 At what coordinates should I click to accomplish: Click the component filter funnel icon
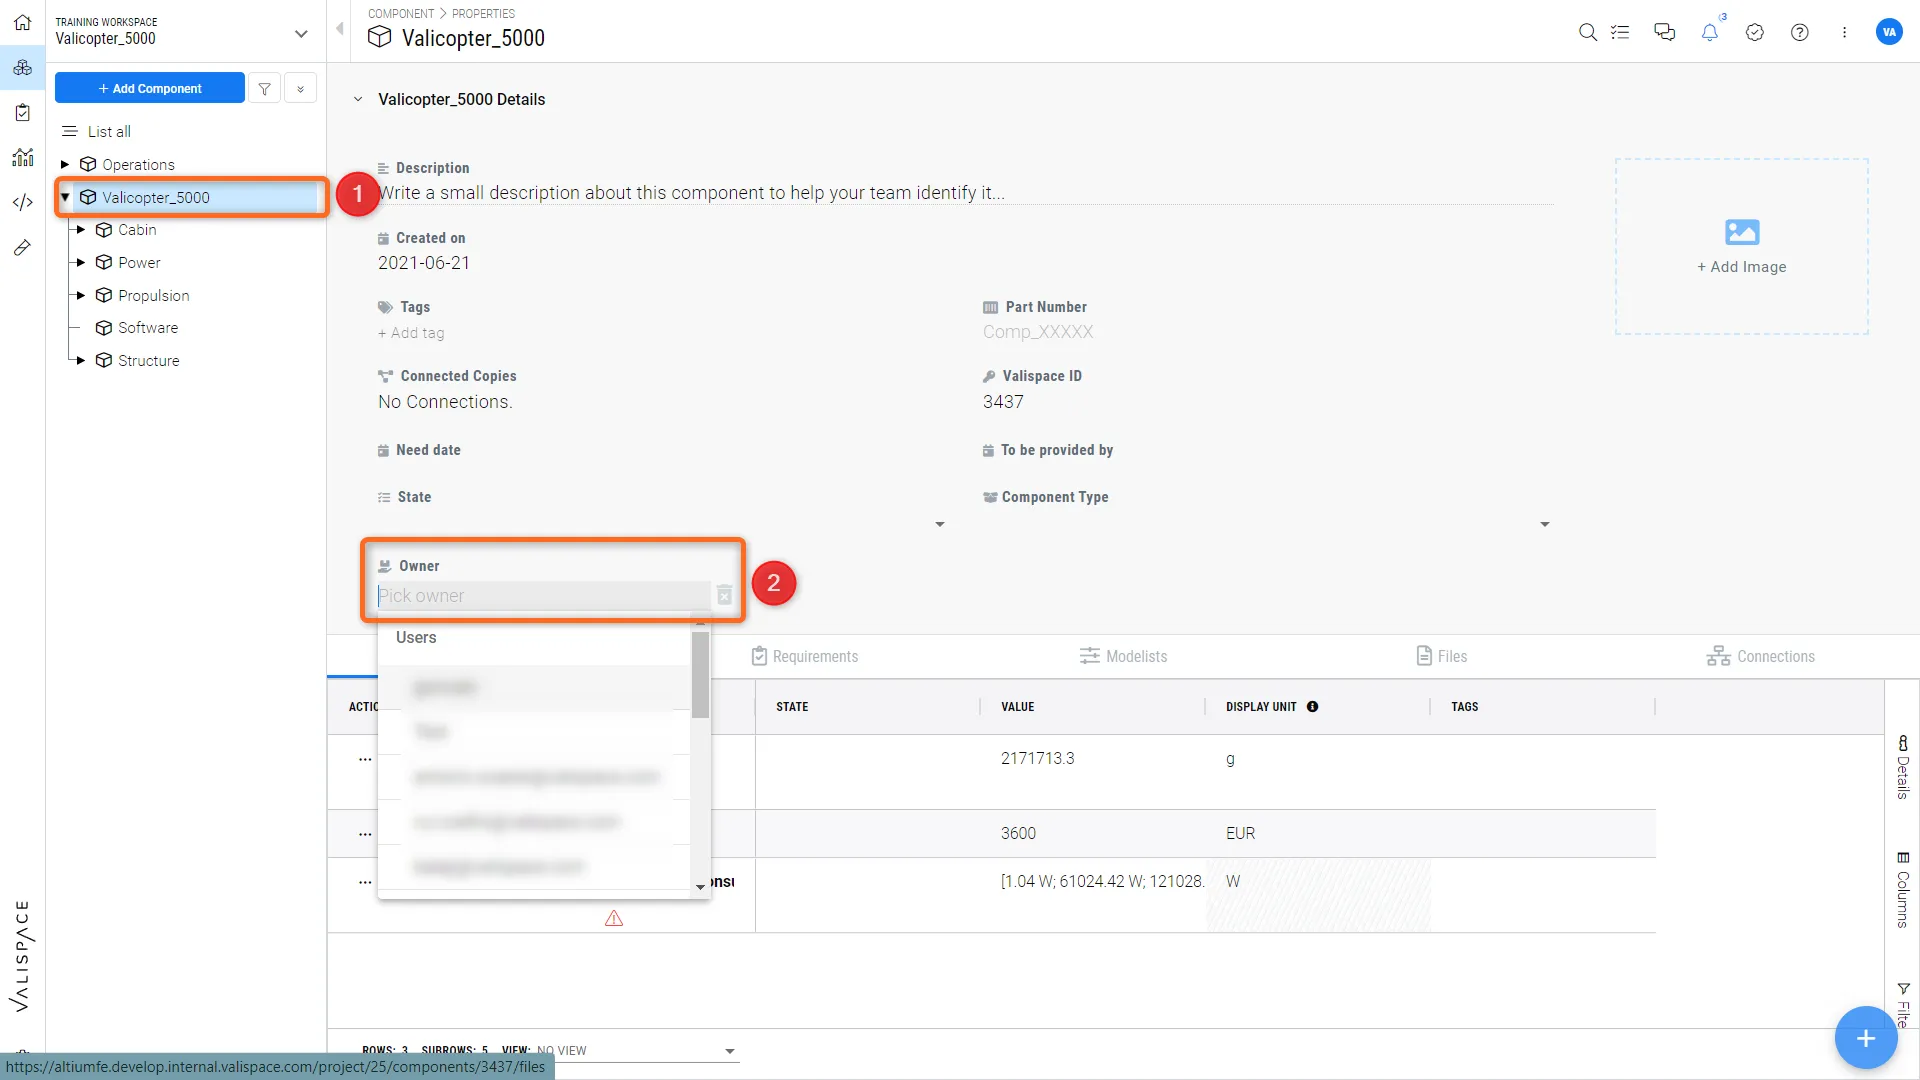tap(264, 88)
